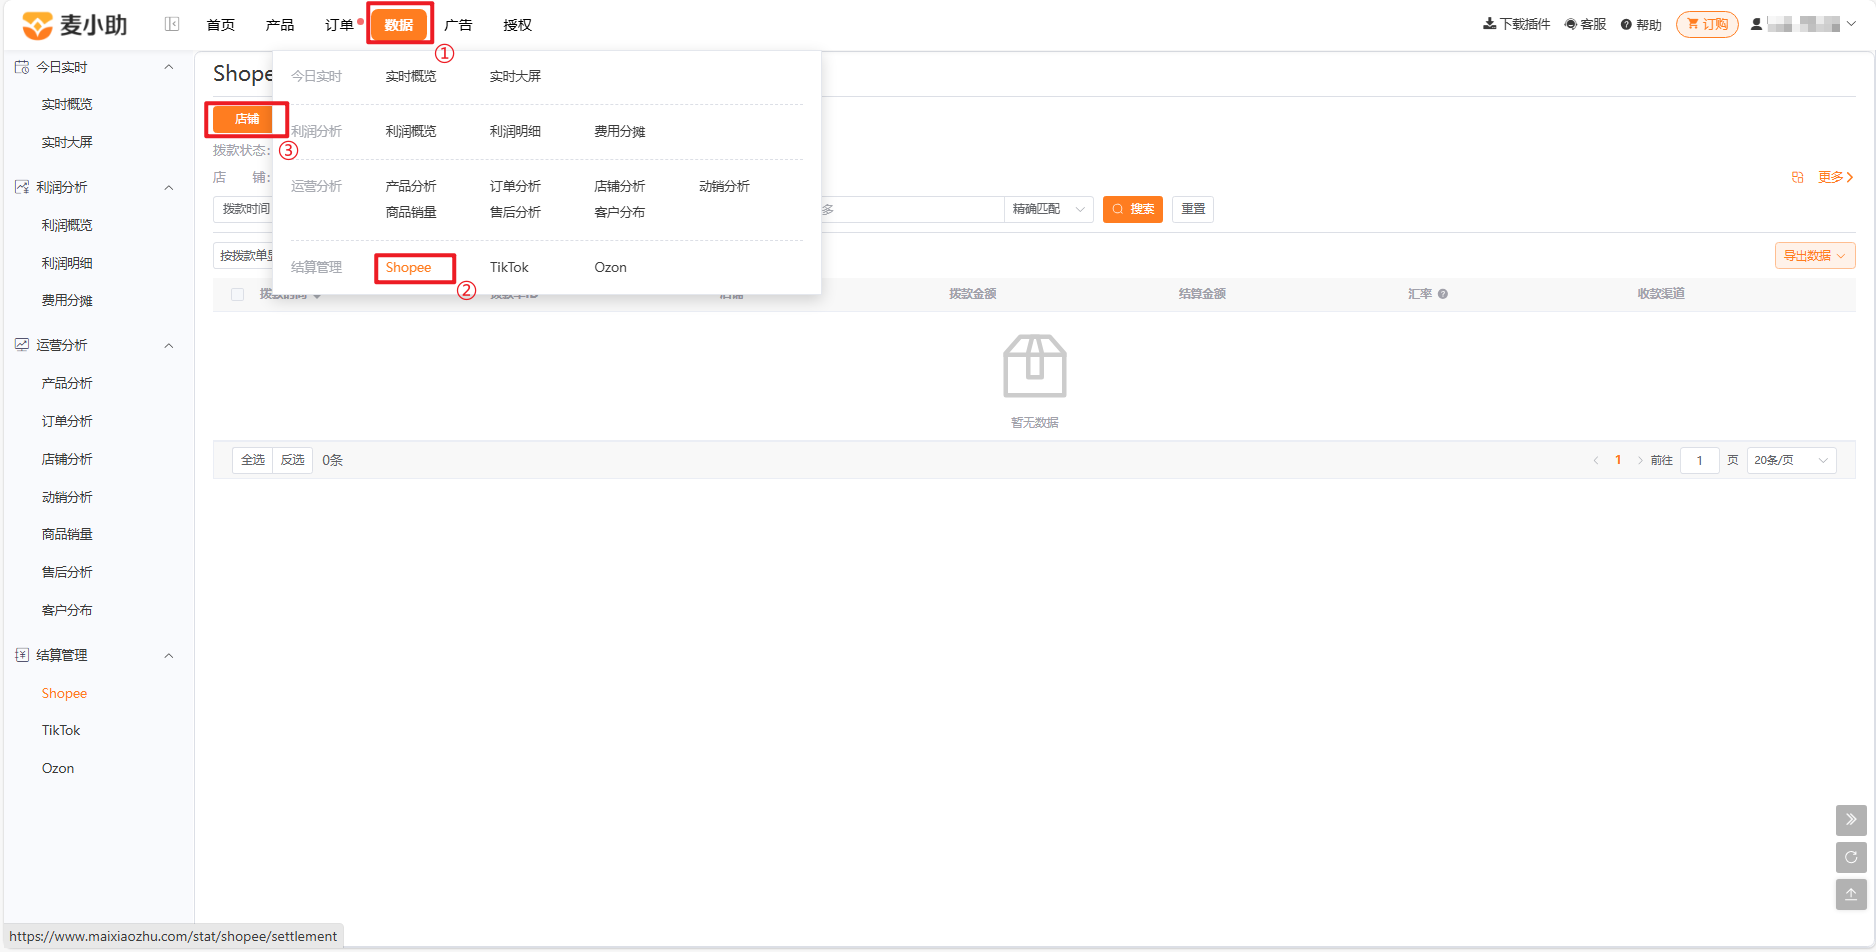This screenshot has height=952, width=1876.
Task: Click the 重置 reset button
Action: click(1193, 209)
